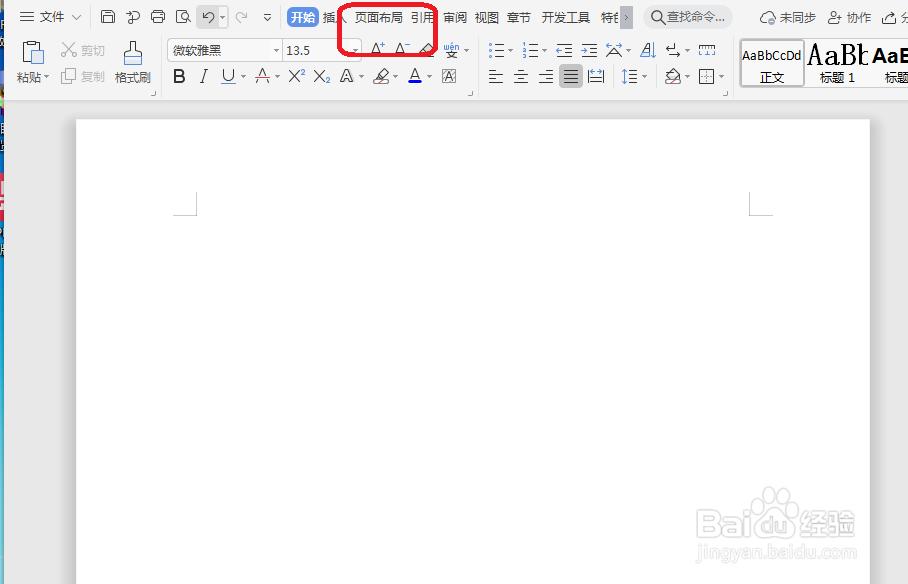Click the show paragraph marks icon
The height and width of the screenshot is (584, 908).
coord(673,50)
